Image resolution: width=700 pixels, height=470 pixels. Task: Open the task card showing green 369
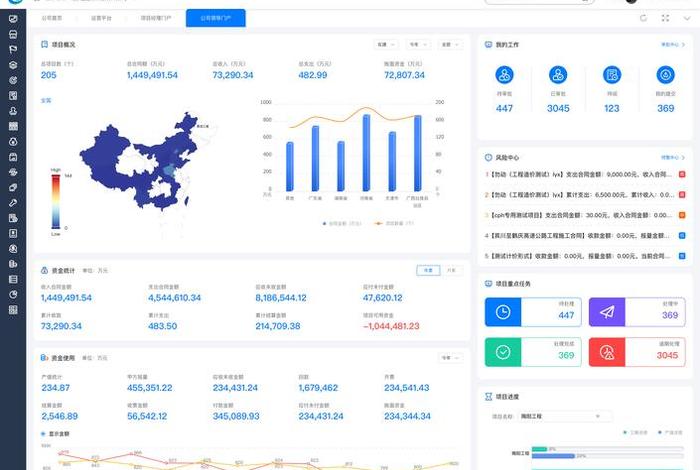(533, 352)
